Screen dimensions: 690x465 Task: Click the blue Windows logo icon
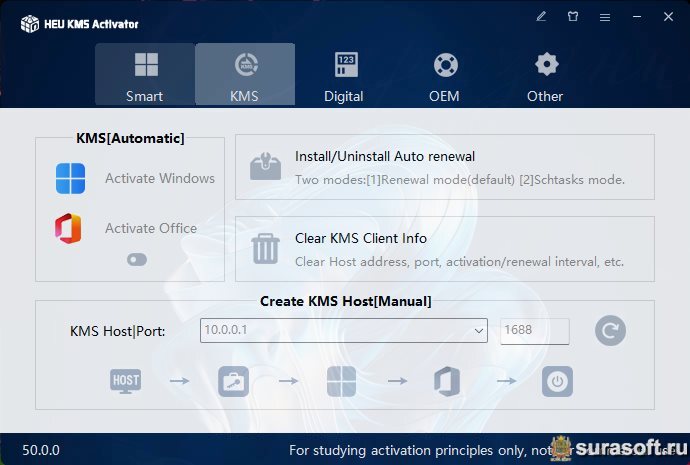[x=70, y=178]
